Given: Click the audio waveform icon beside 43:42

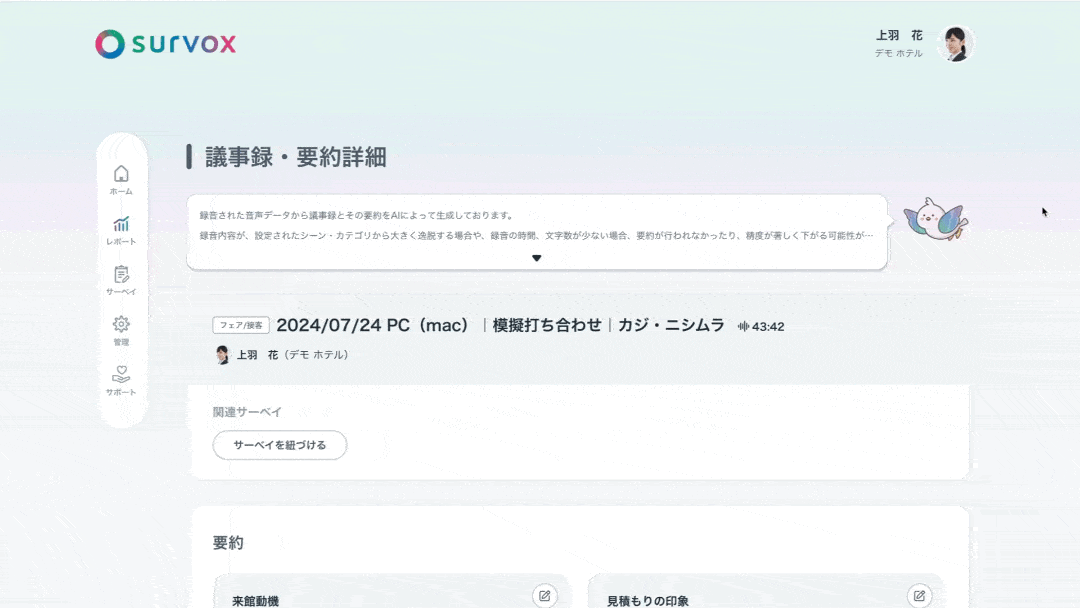Looking at the screenshot, I should 743,326.
